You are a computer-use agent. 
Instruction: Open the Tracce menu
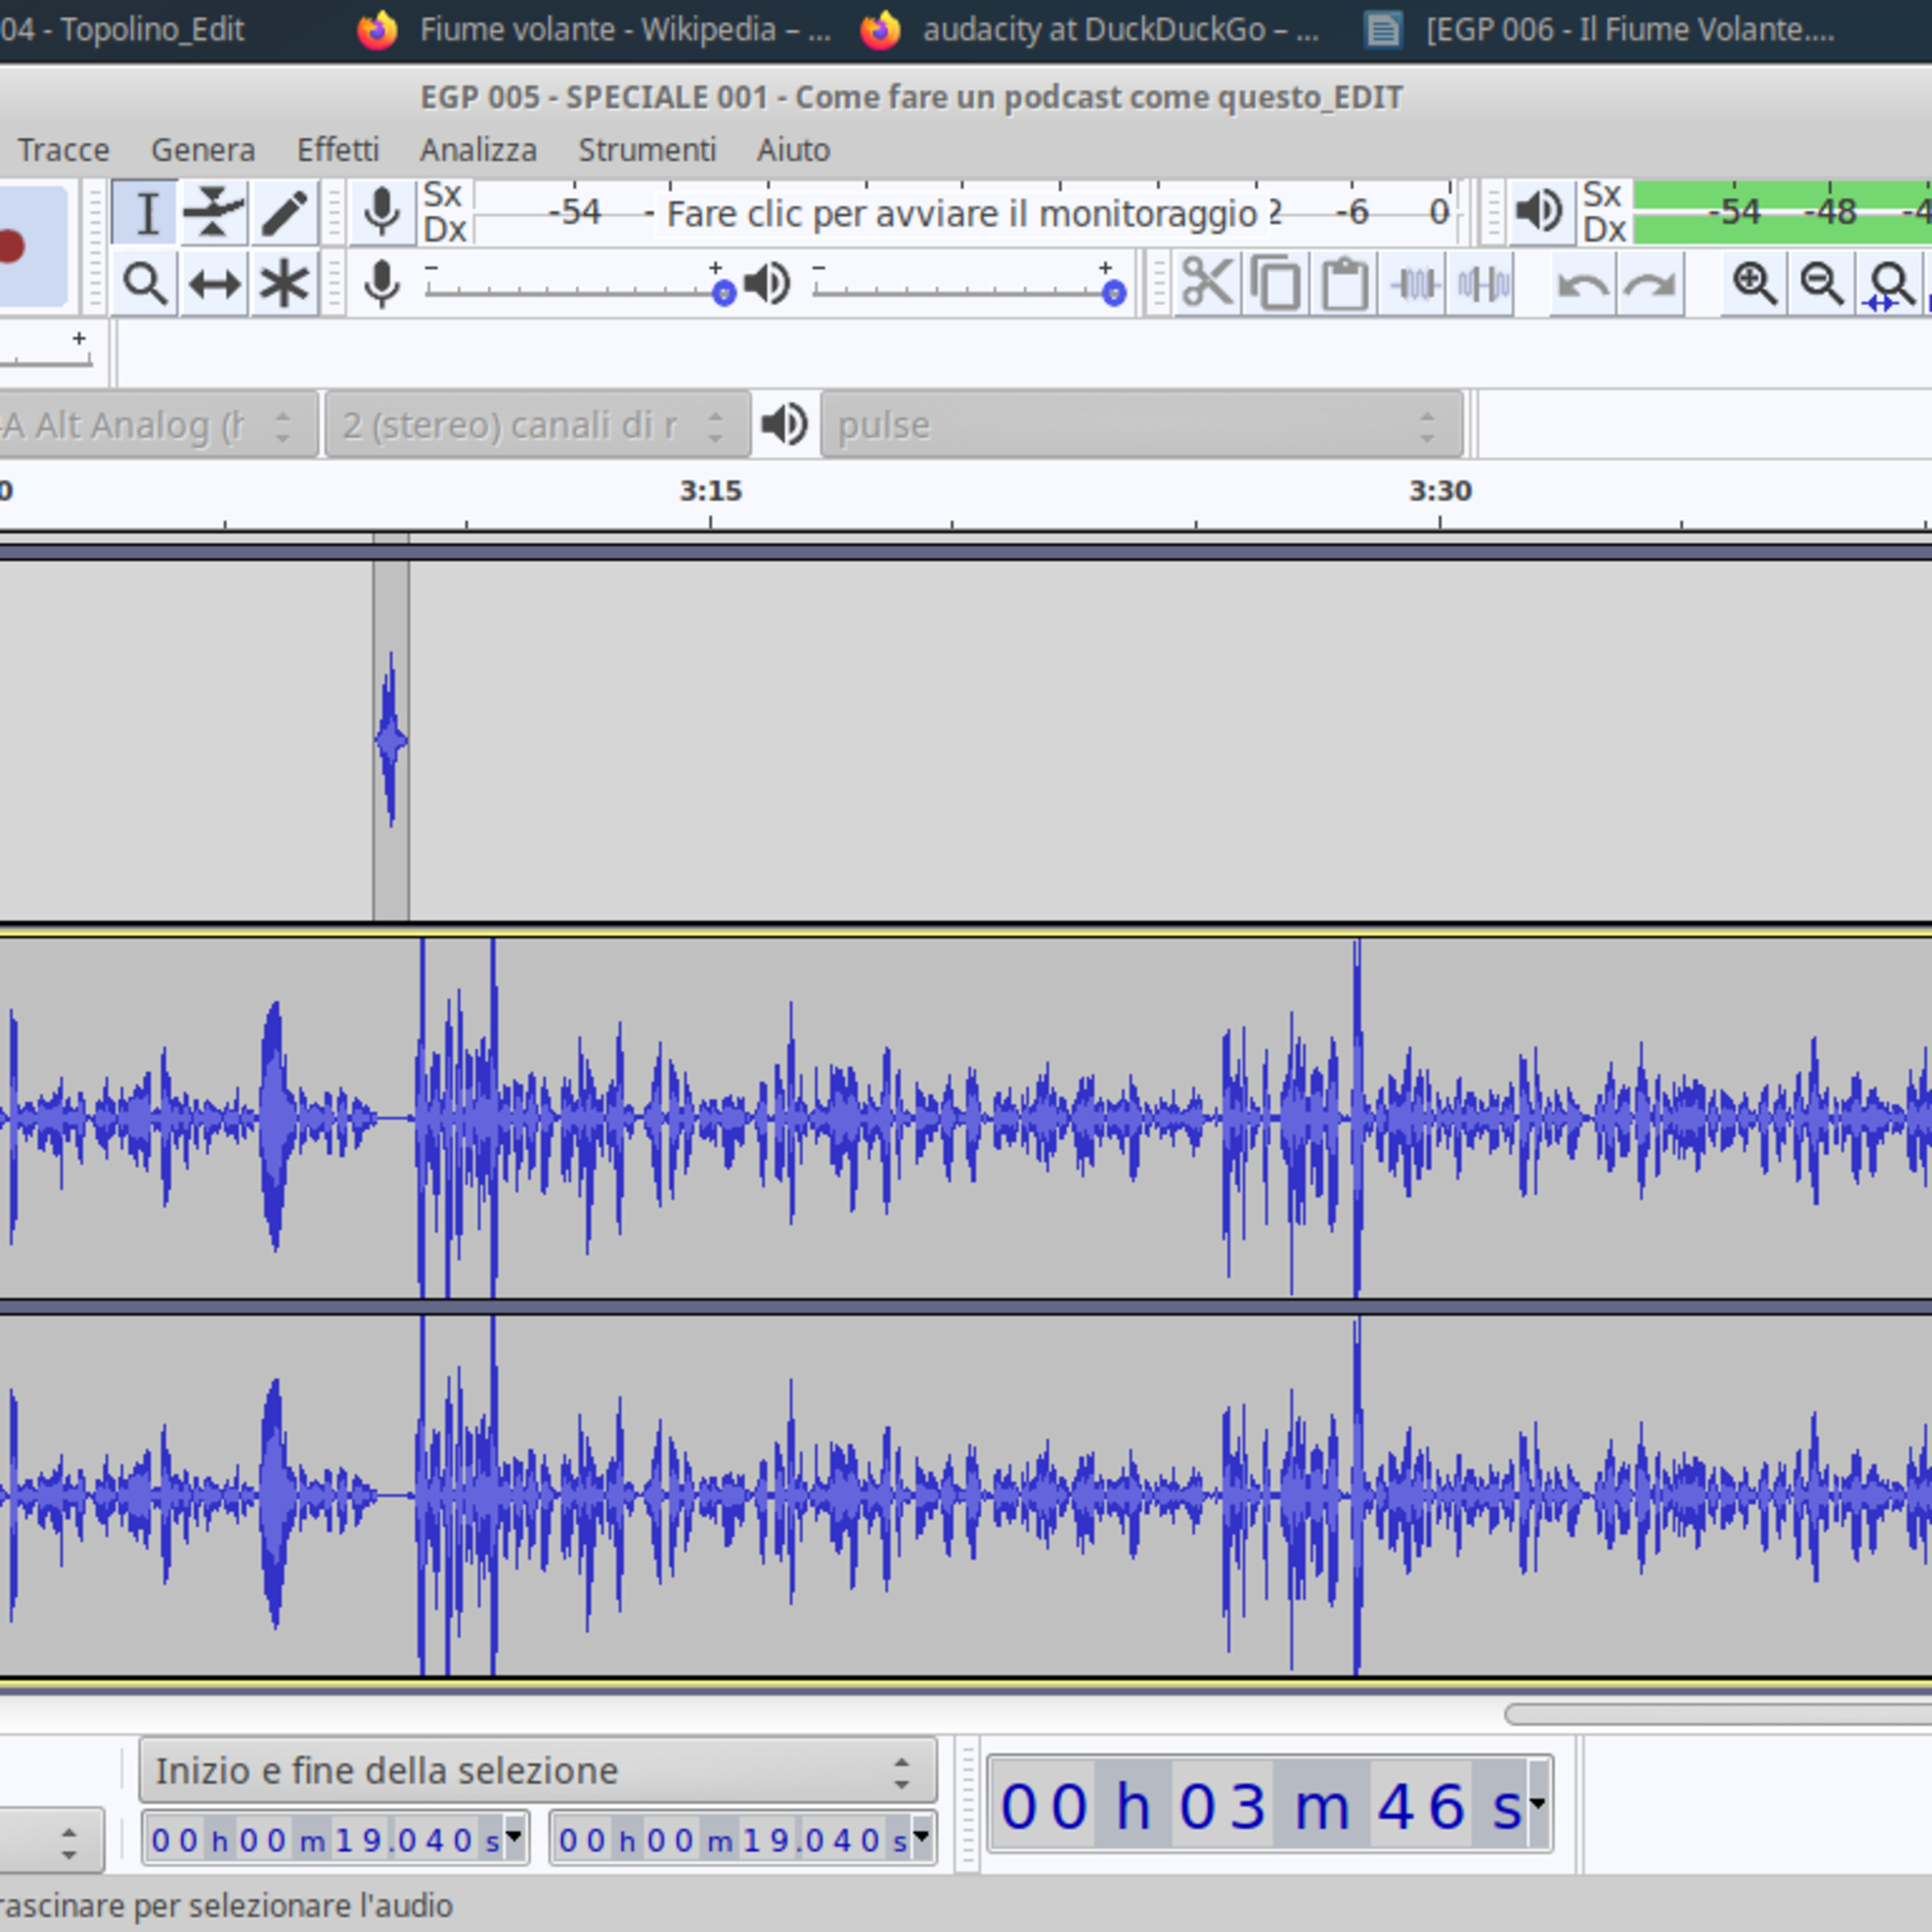pos(63,150)
